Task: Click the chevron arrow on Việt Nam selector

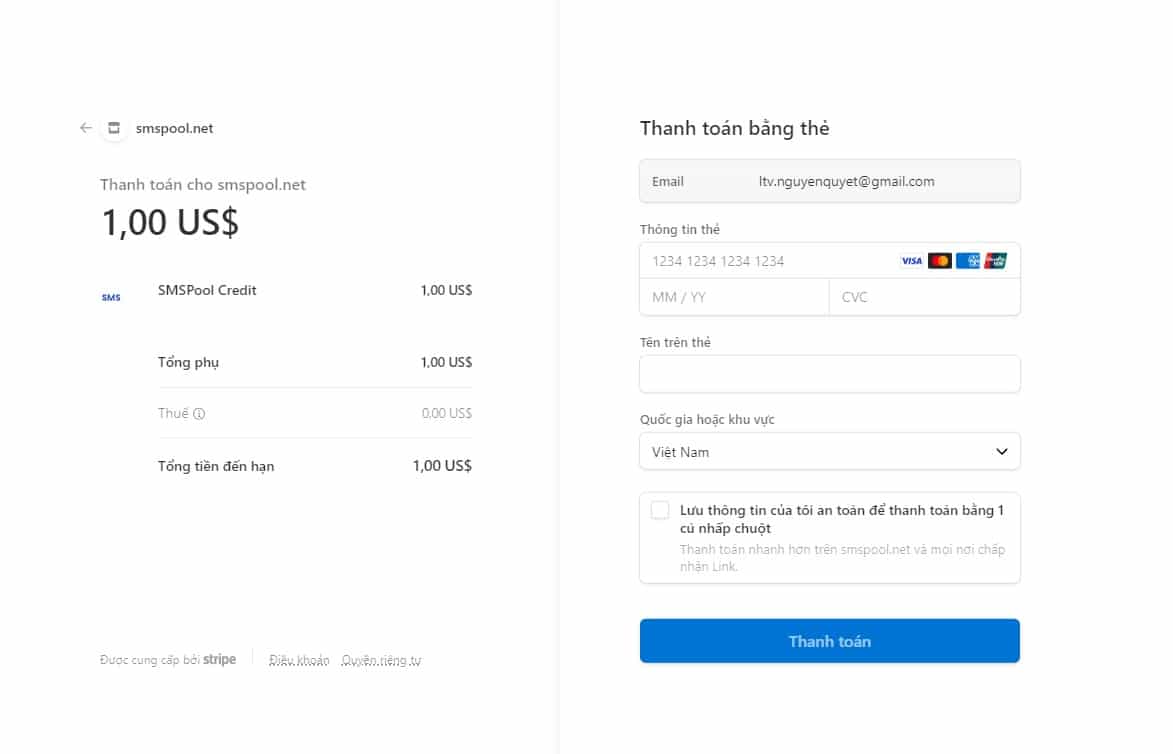Action: pos(1002,452)
